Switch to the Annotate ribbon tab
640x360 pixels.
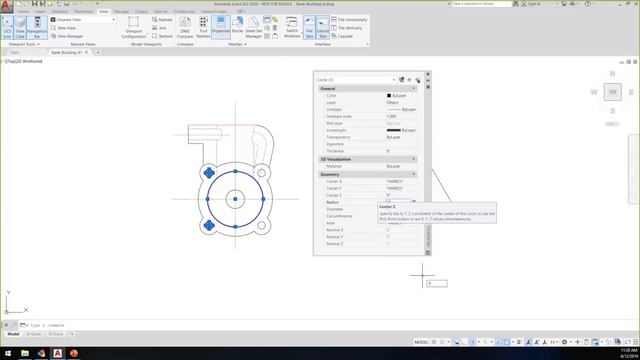click(x=60, y=11)
